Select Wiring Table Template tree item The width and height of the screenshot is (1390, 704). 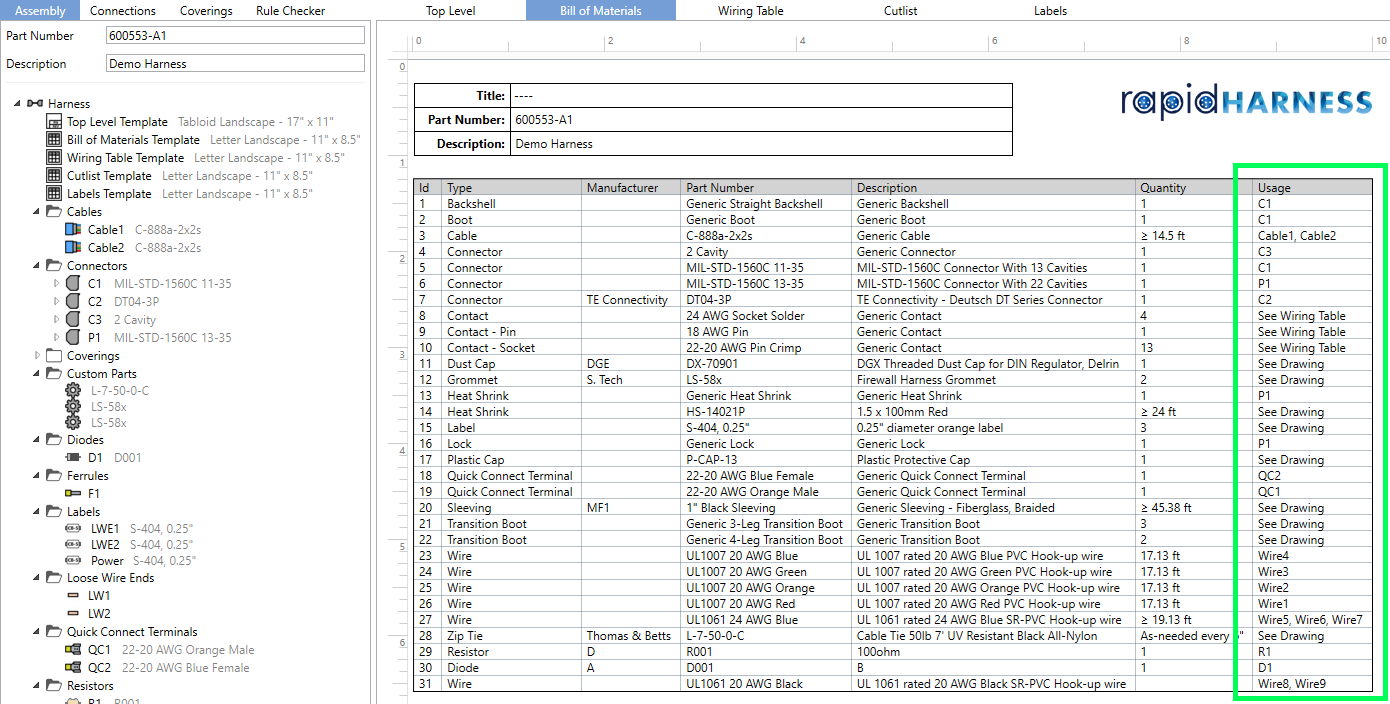coord(126,158)
